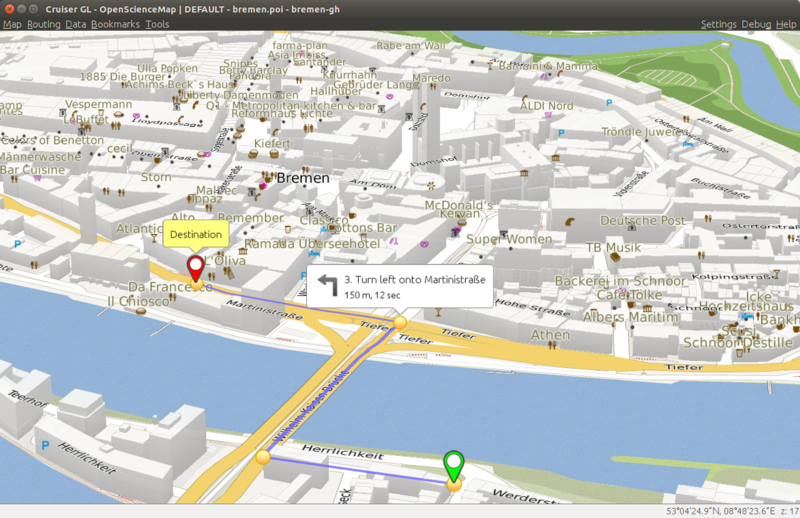
Task: Click the L'Oliva label
Action: tap(226, 261)
